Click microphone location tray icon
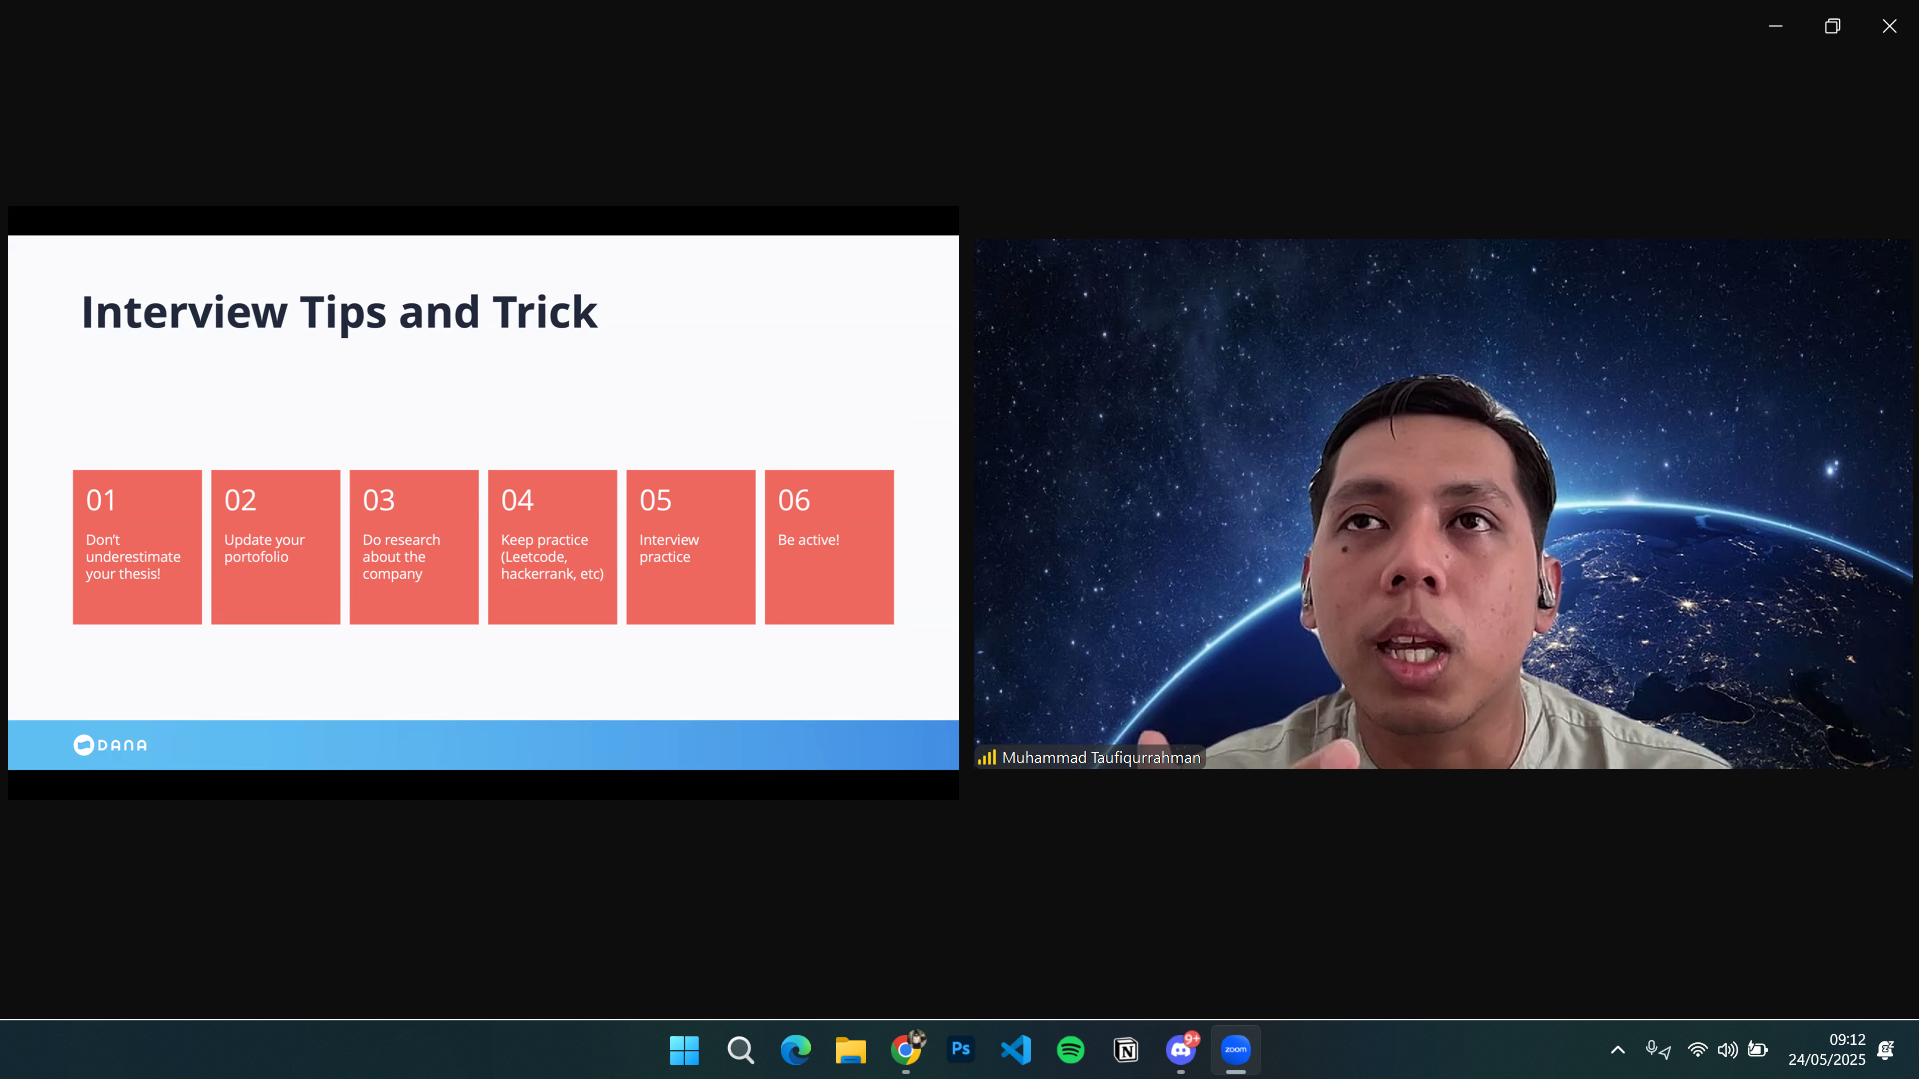The width and height of the screenshot is (1919, 1079). tap(1658, 1050)
